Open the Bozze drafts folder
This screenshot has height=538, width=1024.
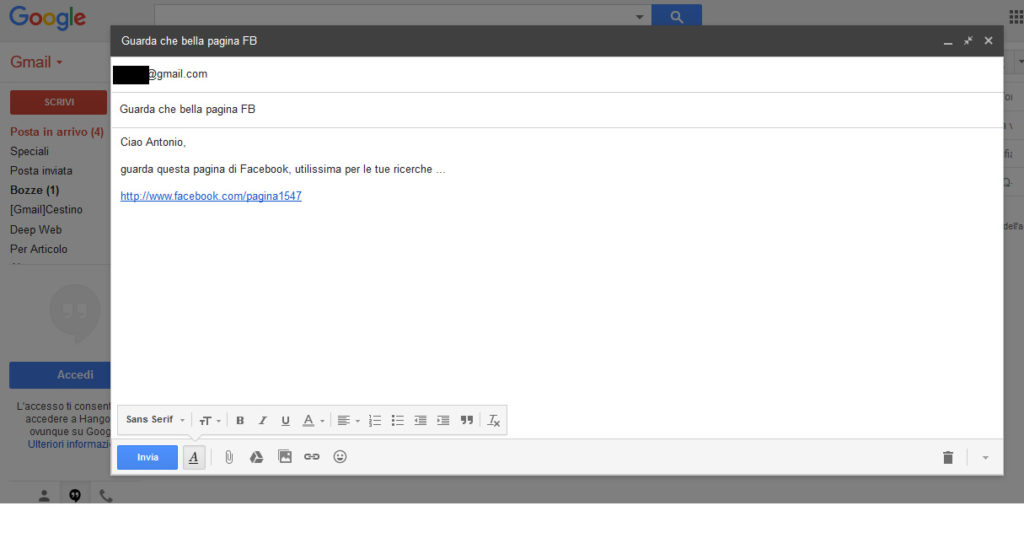click(35, 191)
